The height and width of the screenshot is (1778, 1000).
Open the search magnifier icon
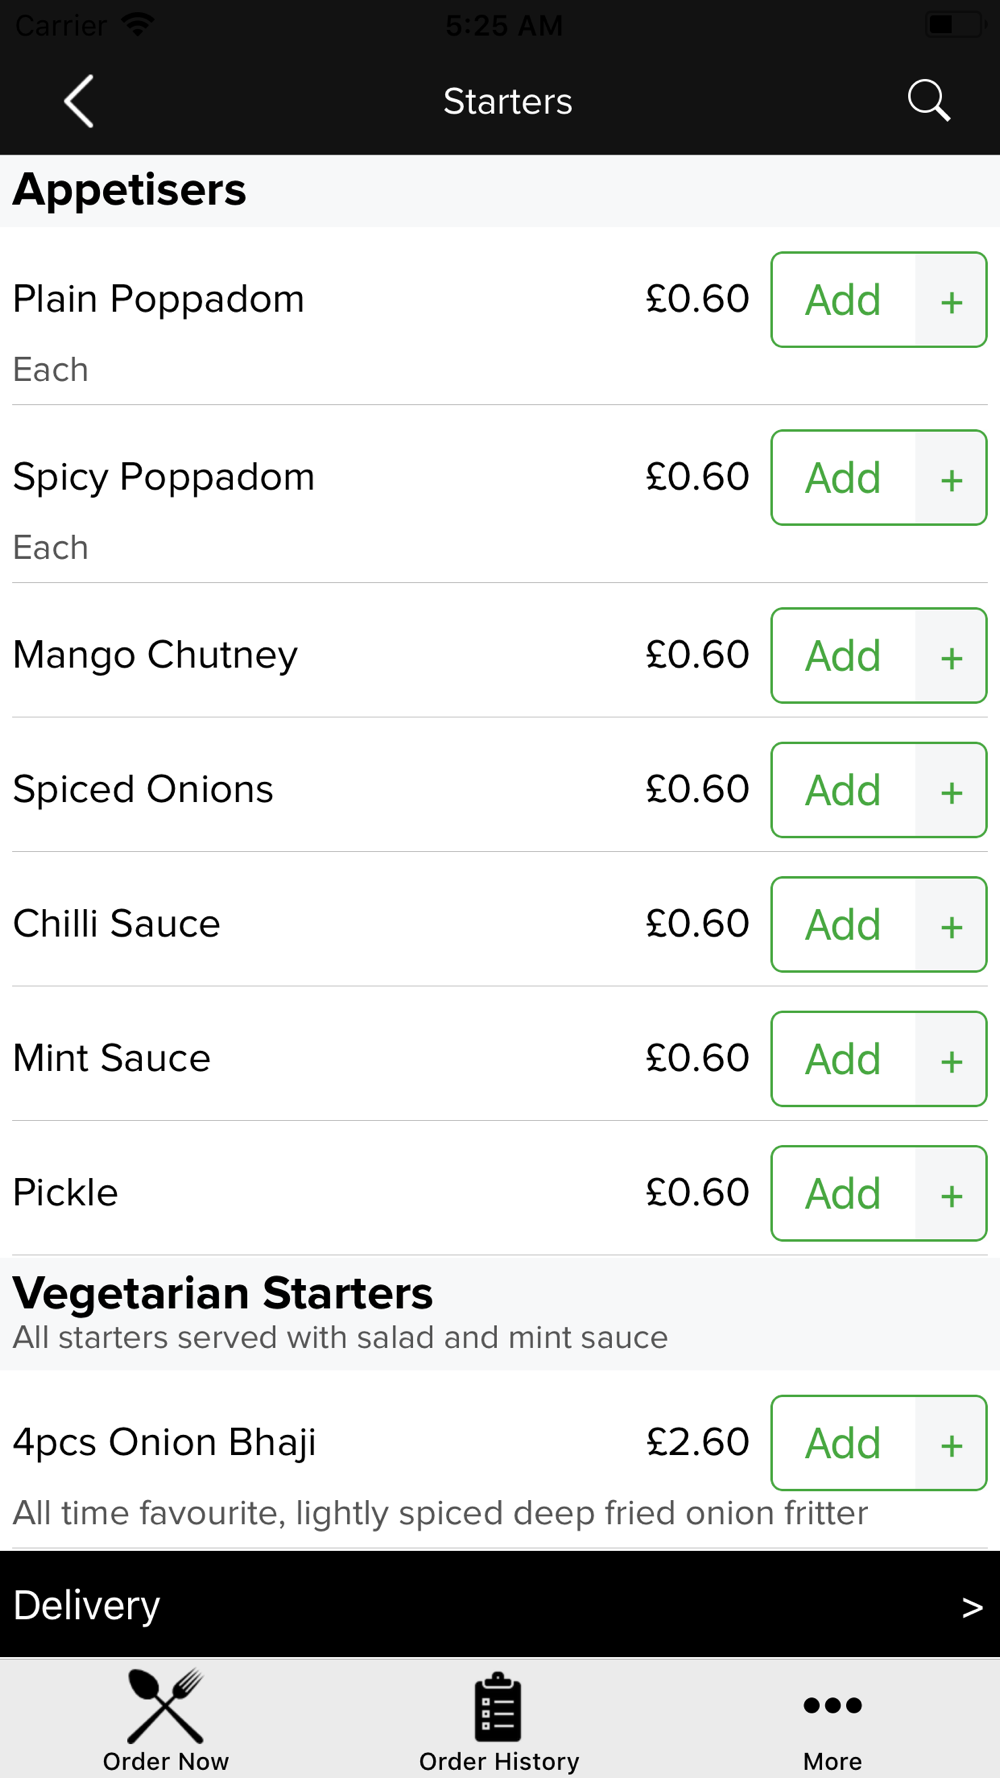coord(928,101)
